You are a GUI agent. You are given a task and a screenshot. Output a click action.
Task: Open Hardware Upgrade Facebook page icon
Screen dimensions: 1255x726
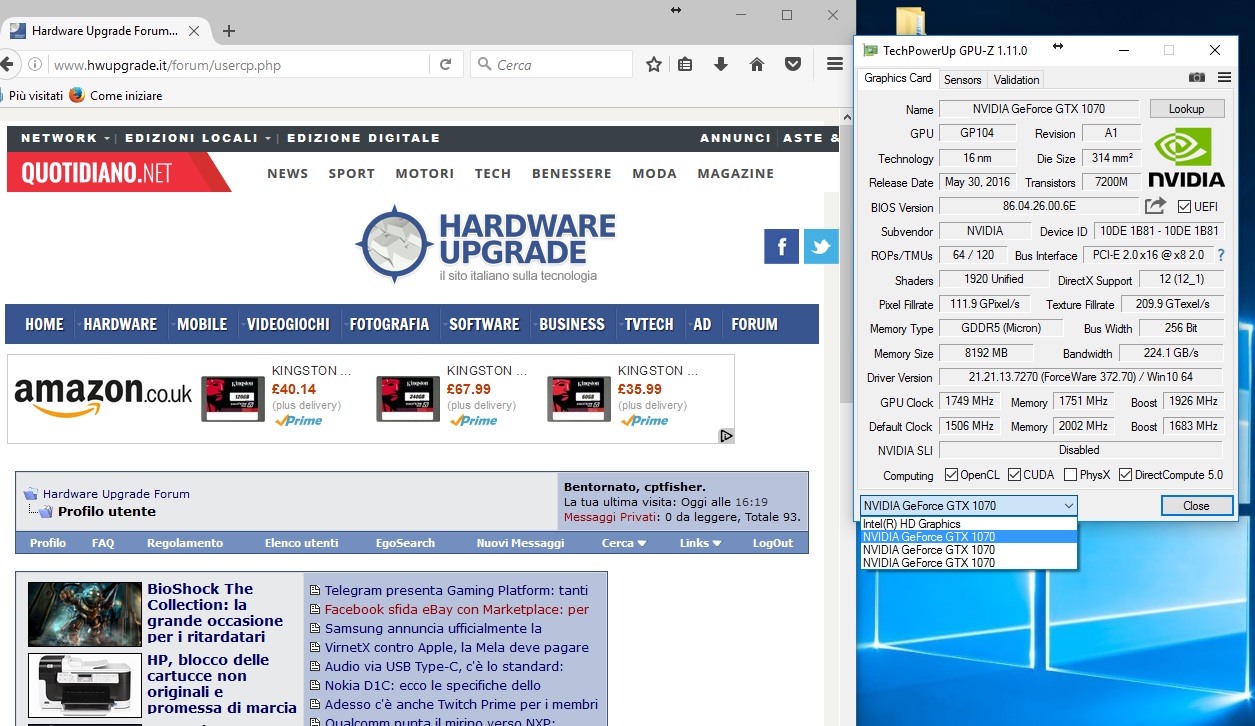click(781, 246)
